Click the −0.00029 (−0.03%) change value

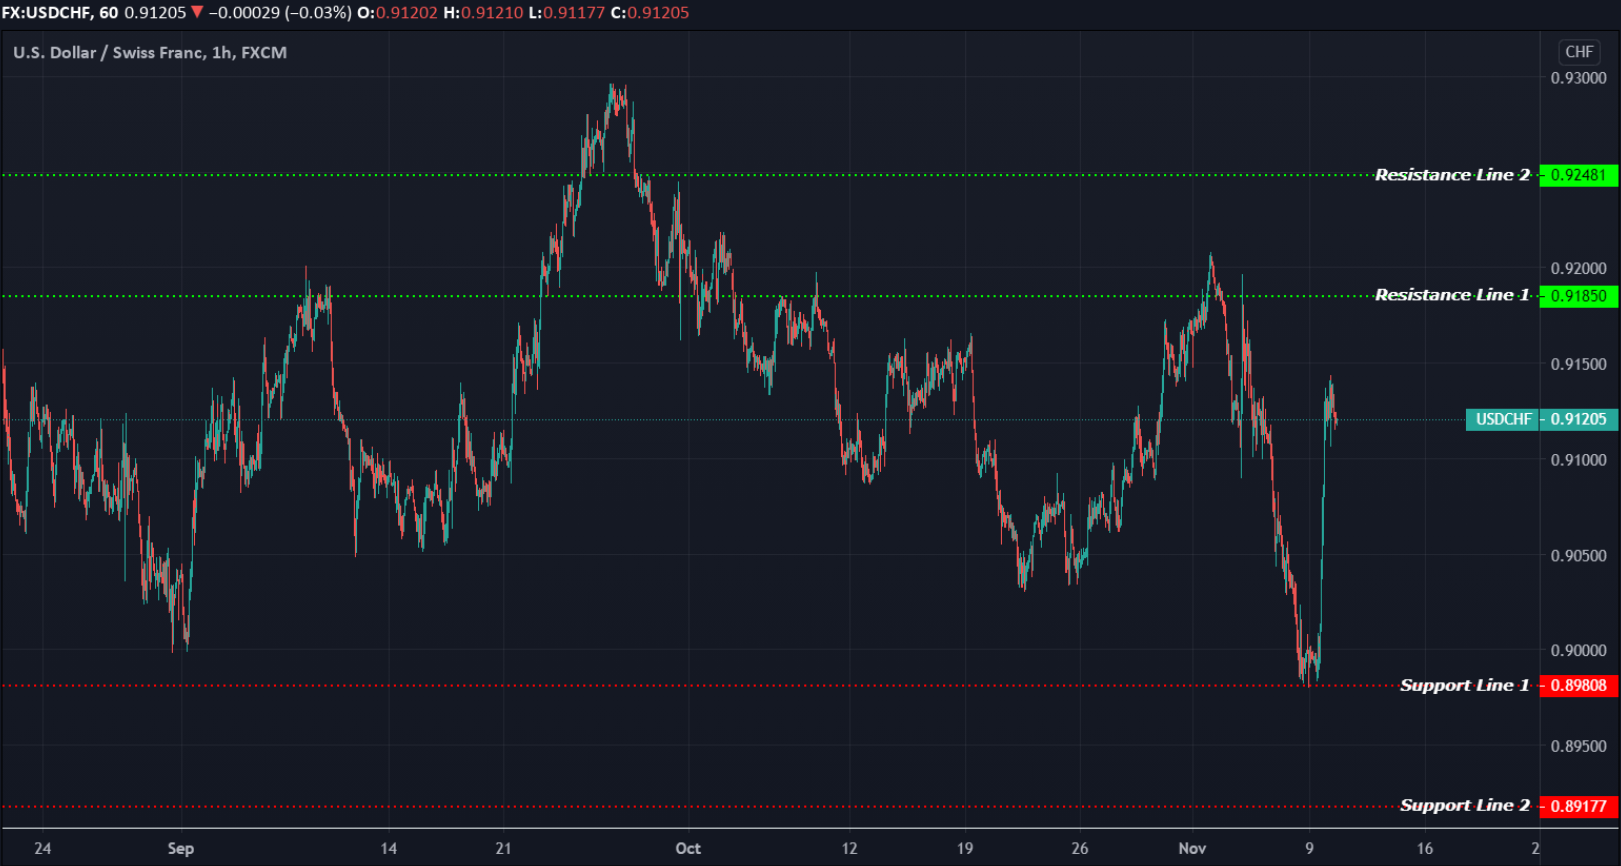click(280, 13)
